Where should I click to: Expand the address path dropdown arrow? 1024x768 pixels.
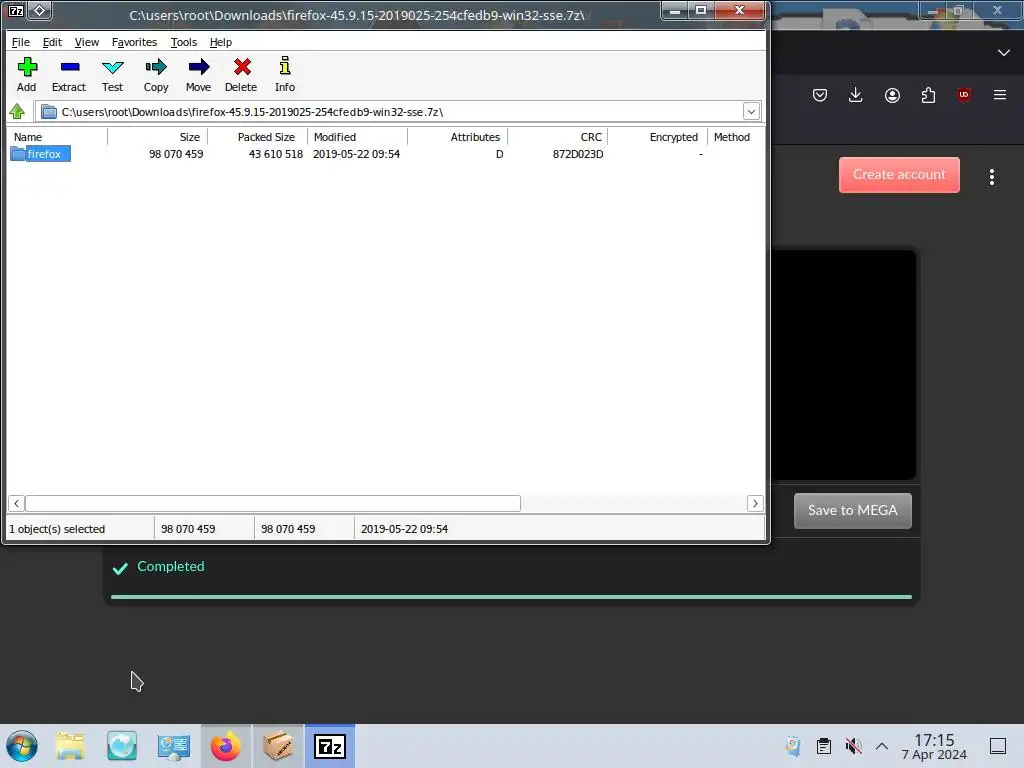[751, 112]
